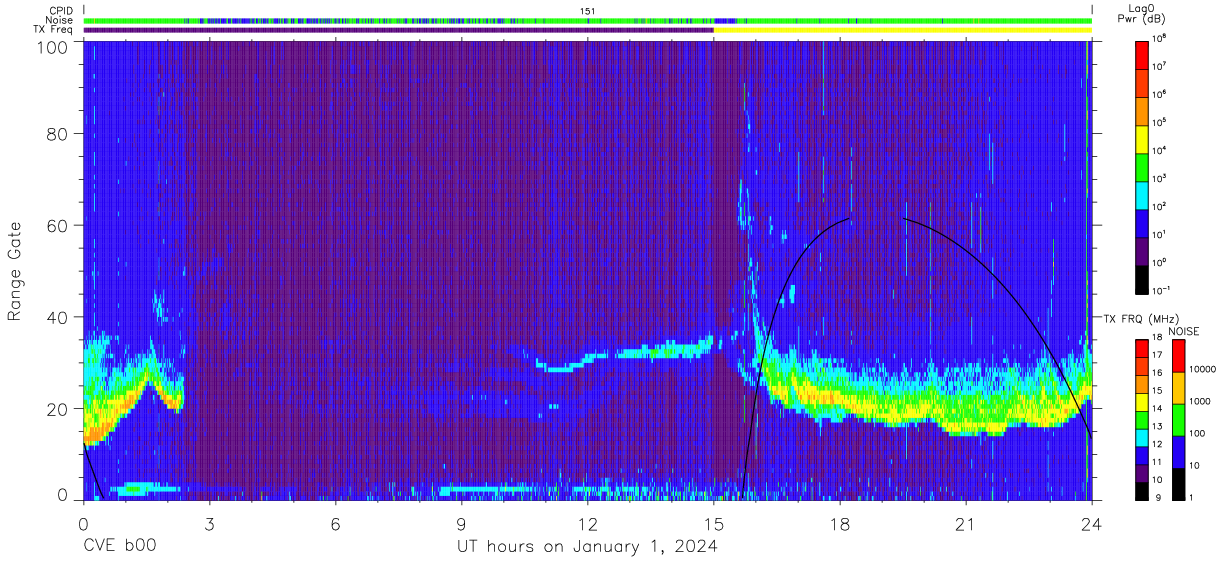Click the x-axis tick label '6'

pos(336,523)
